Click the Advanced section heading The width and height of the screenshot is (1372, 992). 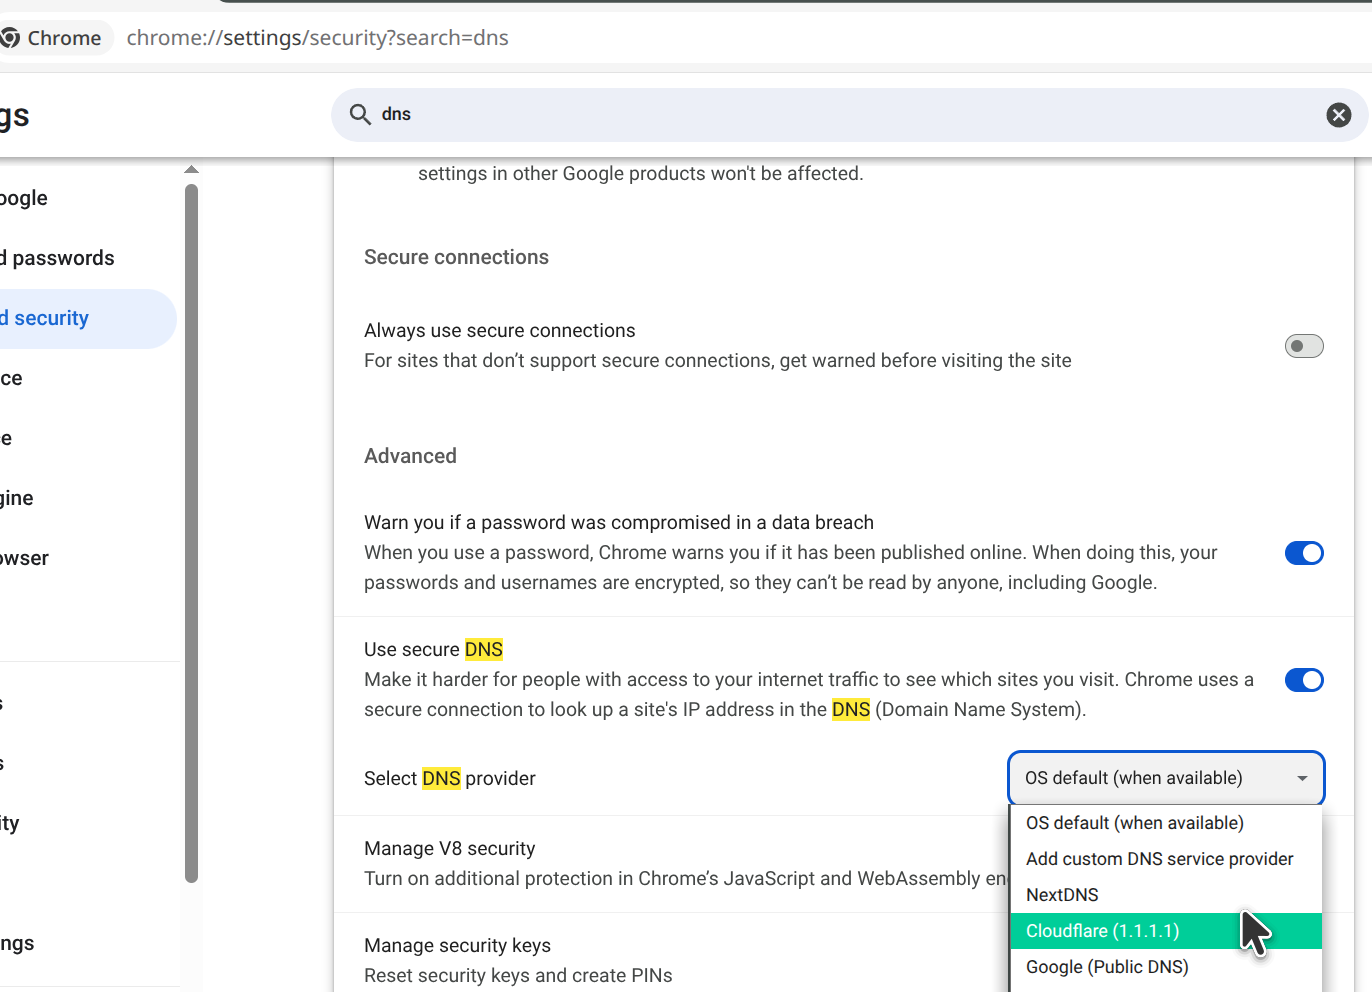coord(410,456)
